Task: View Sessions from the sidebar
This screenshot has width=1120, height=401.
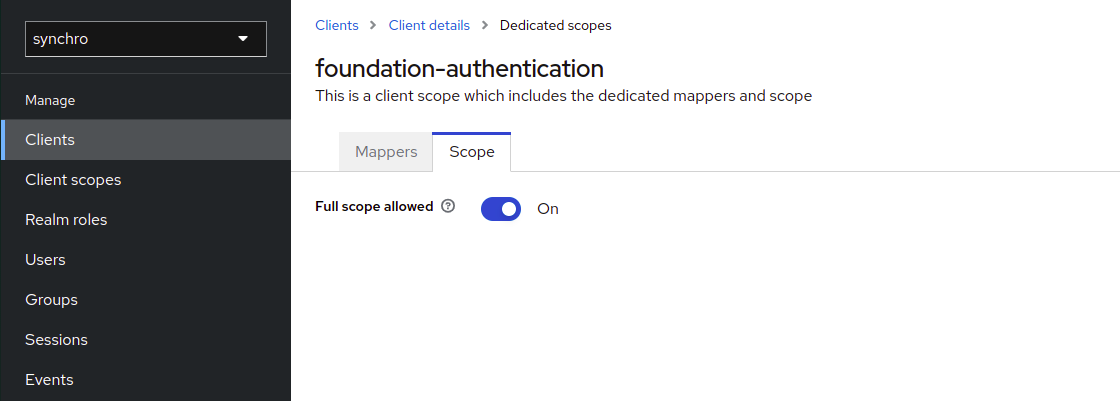Action: 56,340
